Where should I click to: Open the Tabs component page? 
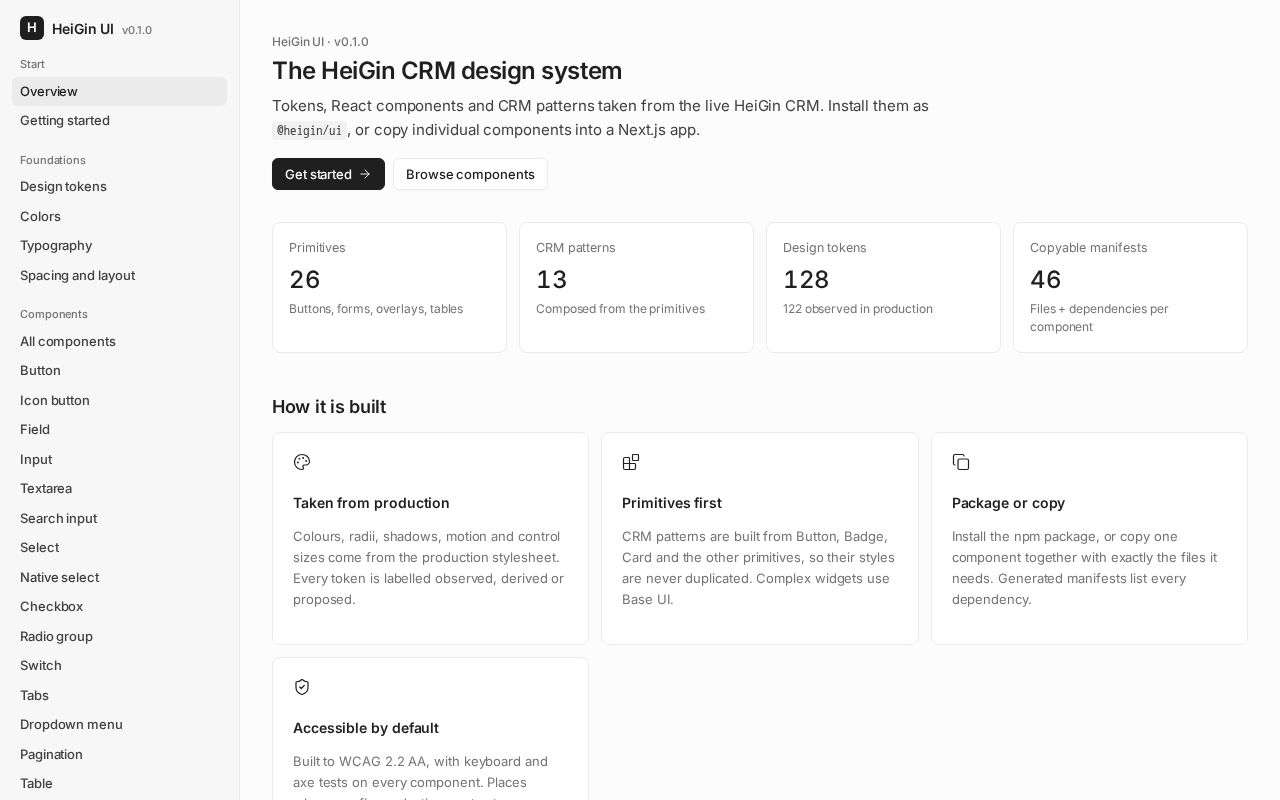pos(119,695)
